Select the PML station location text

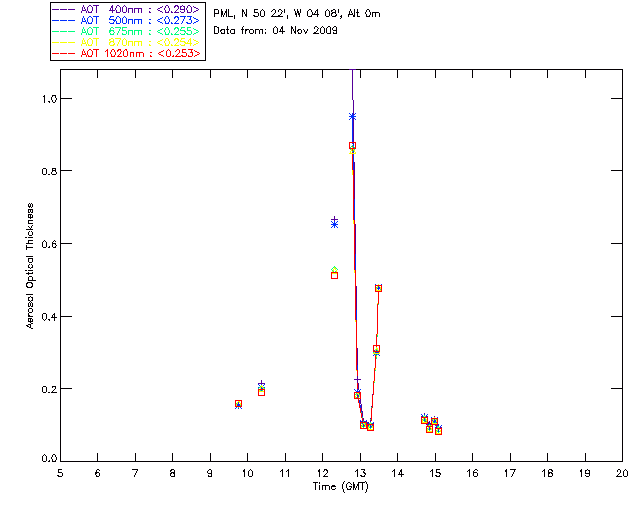pos(297,14)
